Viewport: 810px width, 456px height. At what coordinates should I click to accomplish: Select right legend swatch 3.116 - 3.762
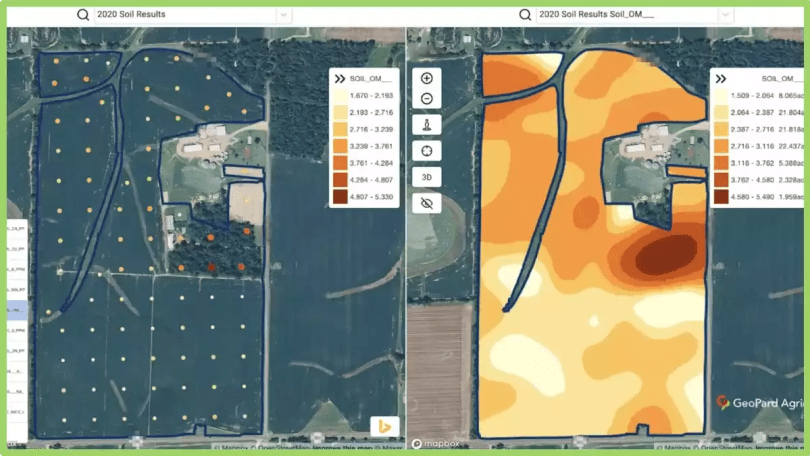[721, 163]
